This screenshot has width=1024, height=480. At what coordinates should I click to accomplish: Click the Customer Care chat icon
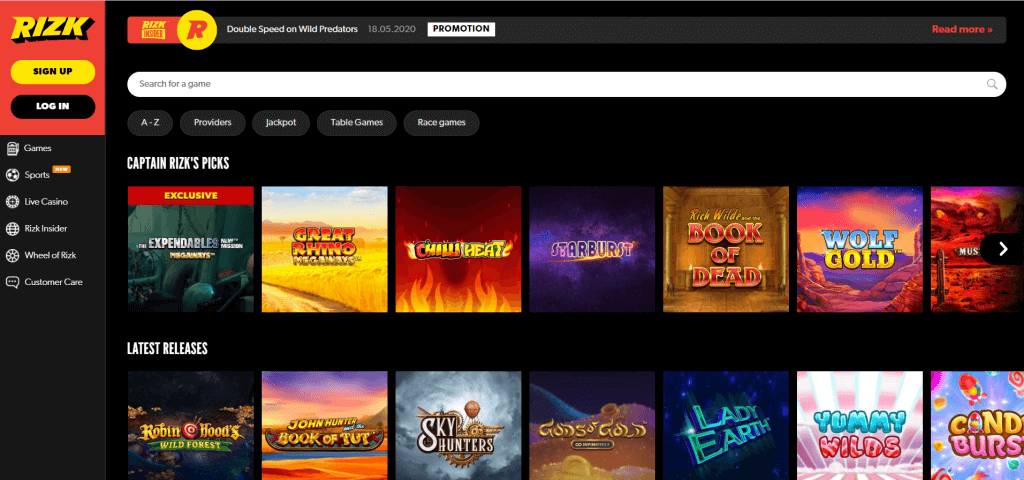click(12, 282)
